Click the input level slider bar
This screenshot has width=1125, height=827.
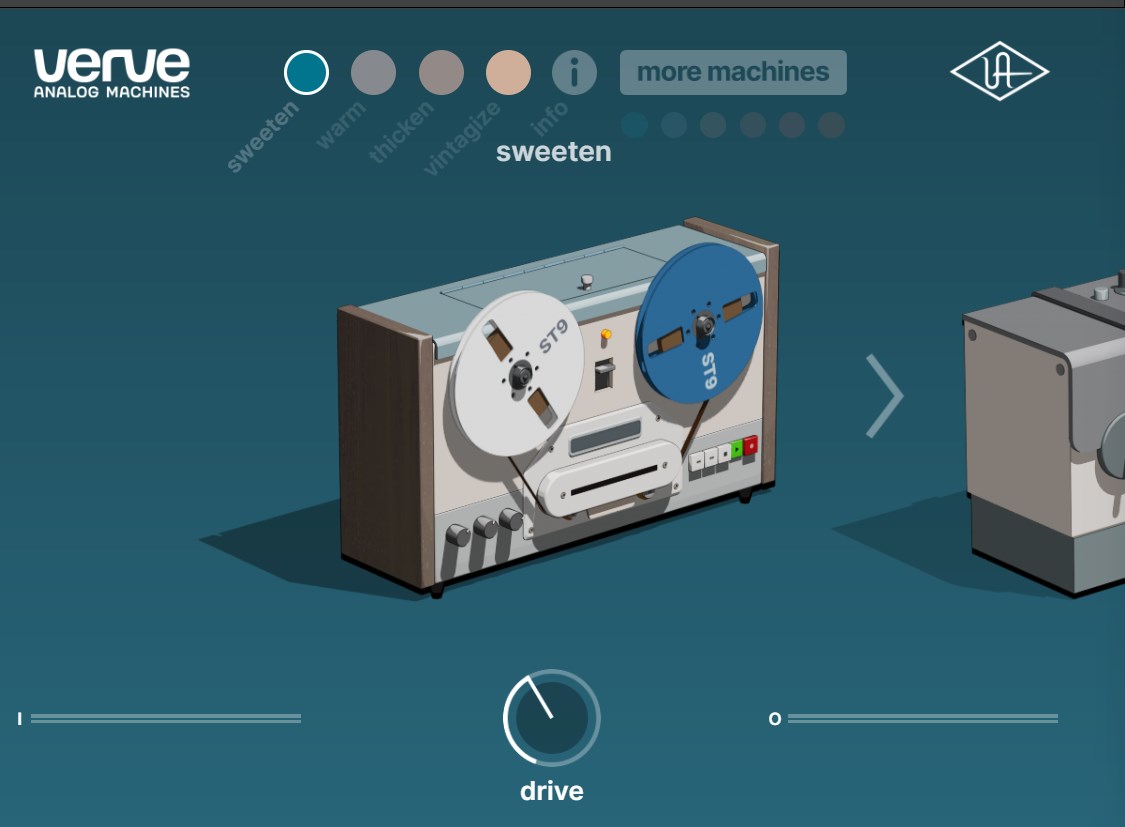(x=166, y=718)
